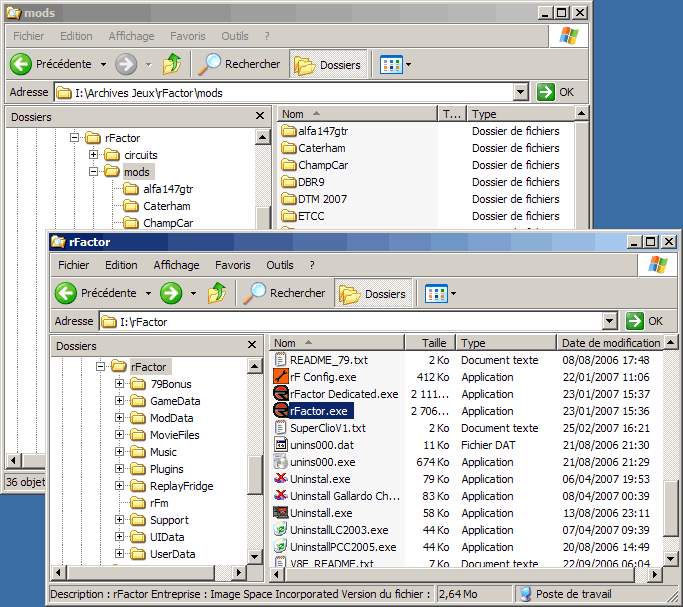The image size is (683, 607).
Task: Click scroll up arrow of mods file list
Action: tap(581, 114)
